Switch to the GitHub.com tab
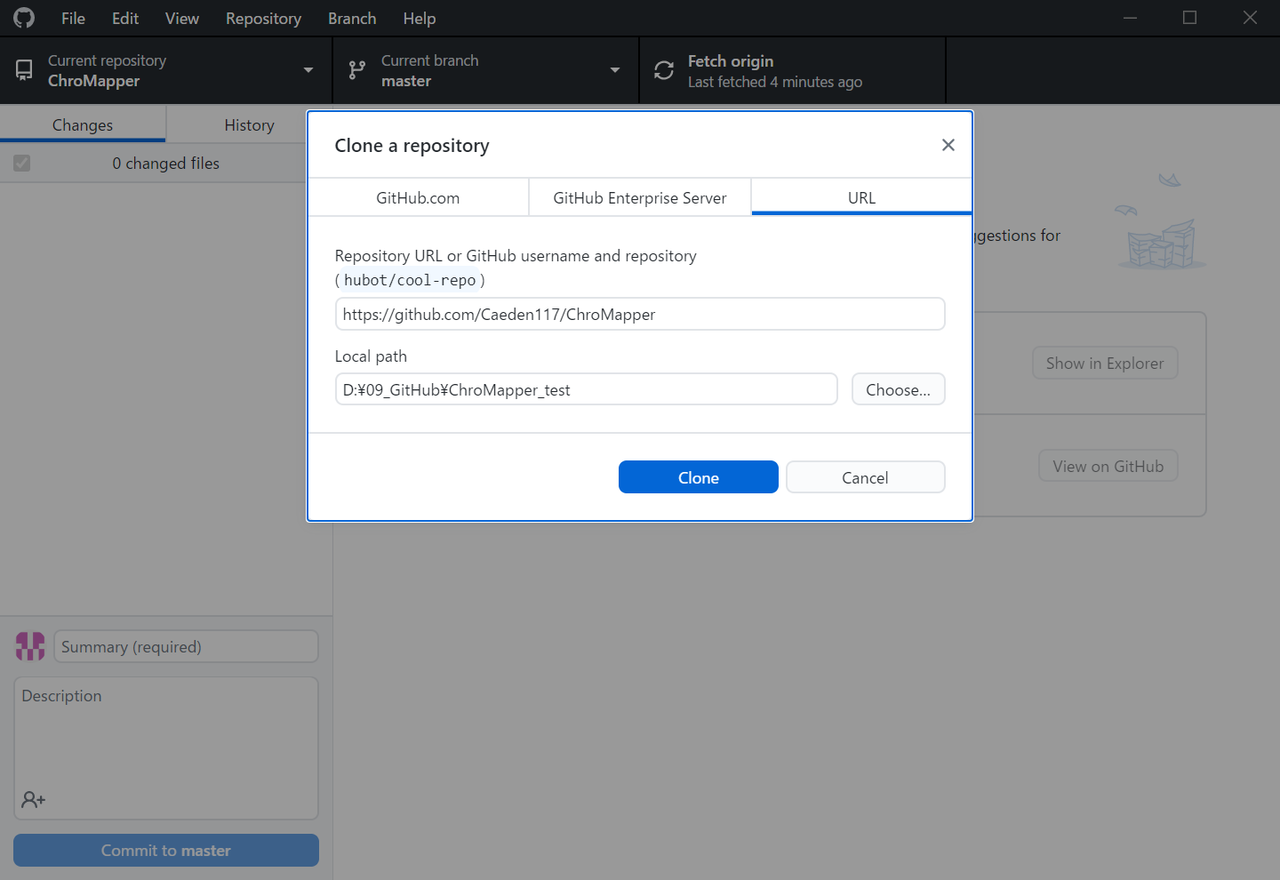 pos(418,198)
